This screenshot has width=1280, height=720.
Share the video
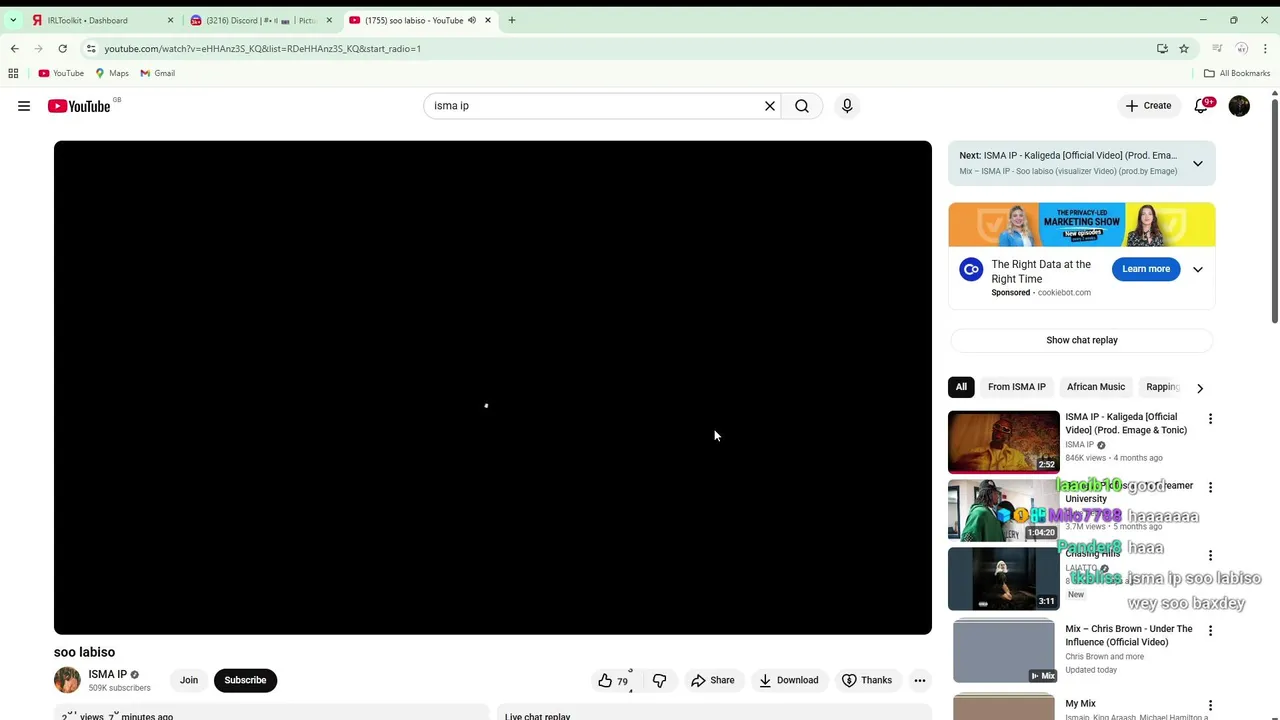tap(713, 680)
